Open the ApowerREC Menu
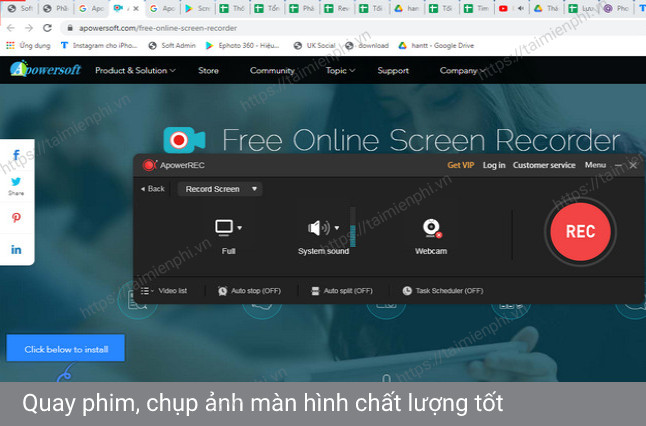Screen dimensions: 646x426 coord(595,165)
